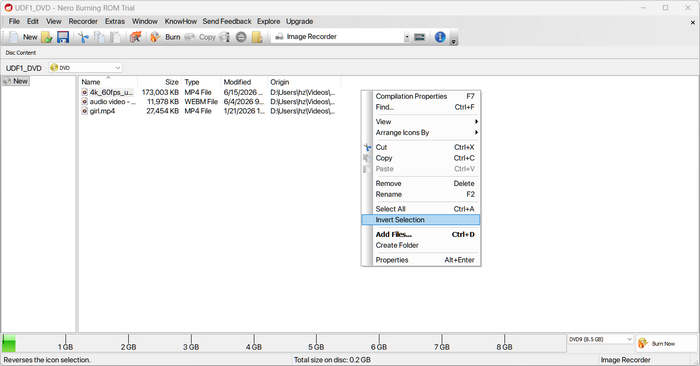
Task: Click the Disc Content panel label
Action: tap(21, 53)
